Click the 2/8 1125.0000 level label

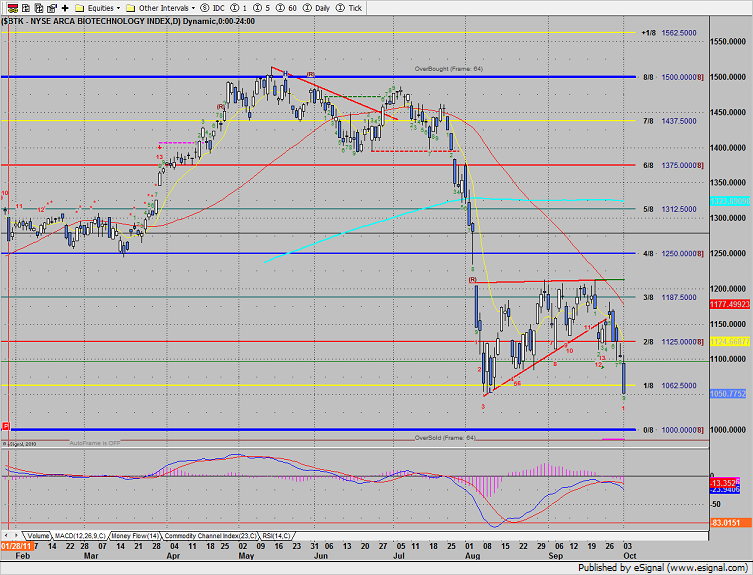click(673, 342)
